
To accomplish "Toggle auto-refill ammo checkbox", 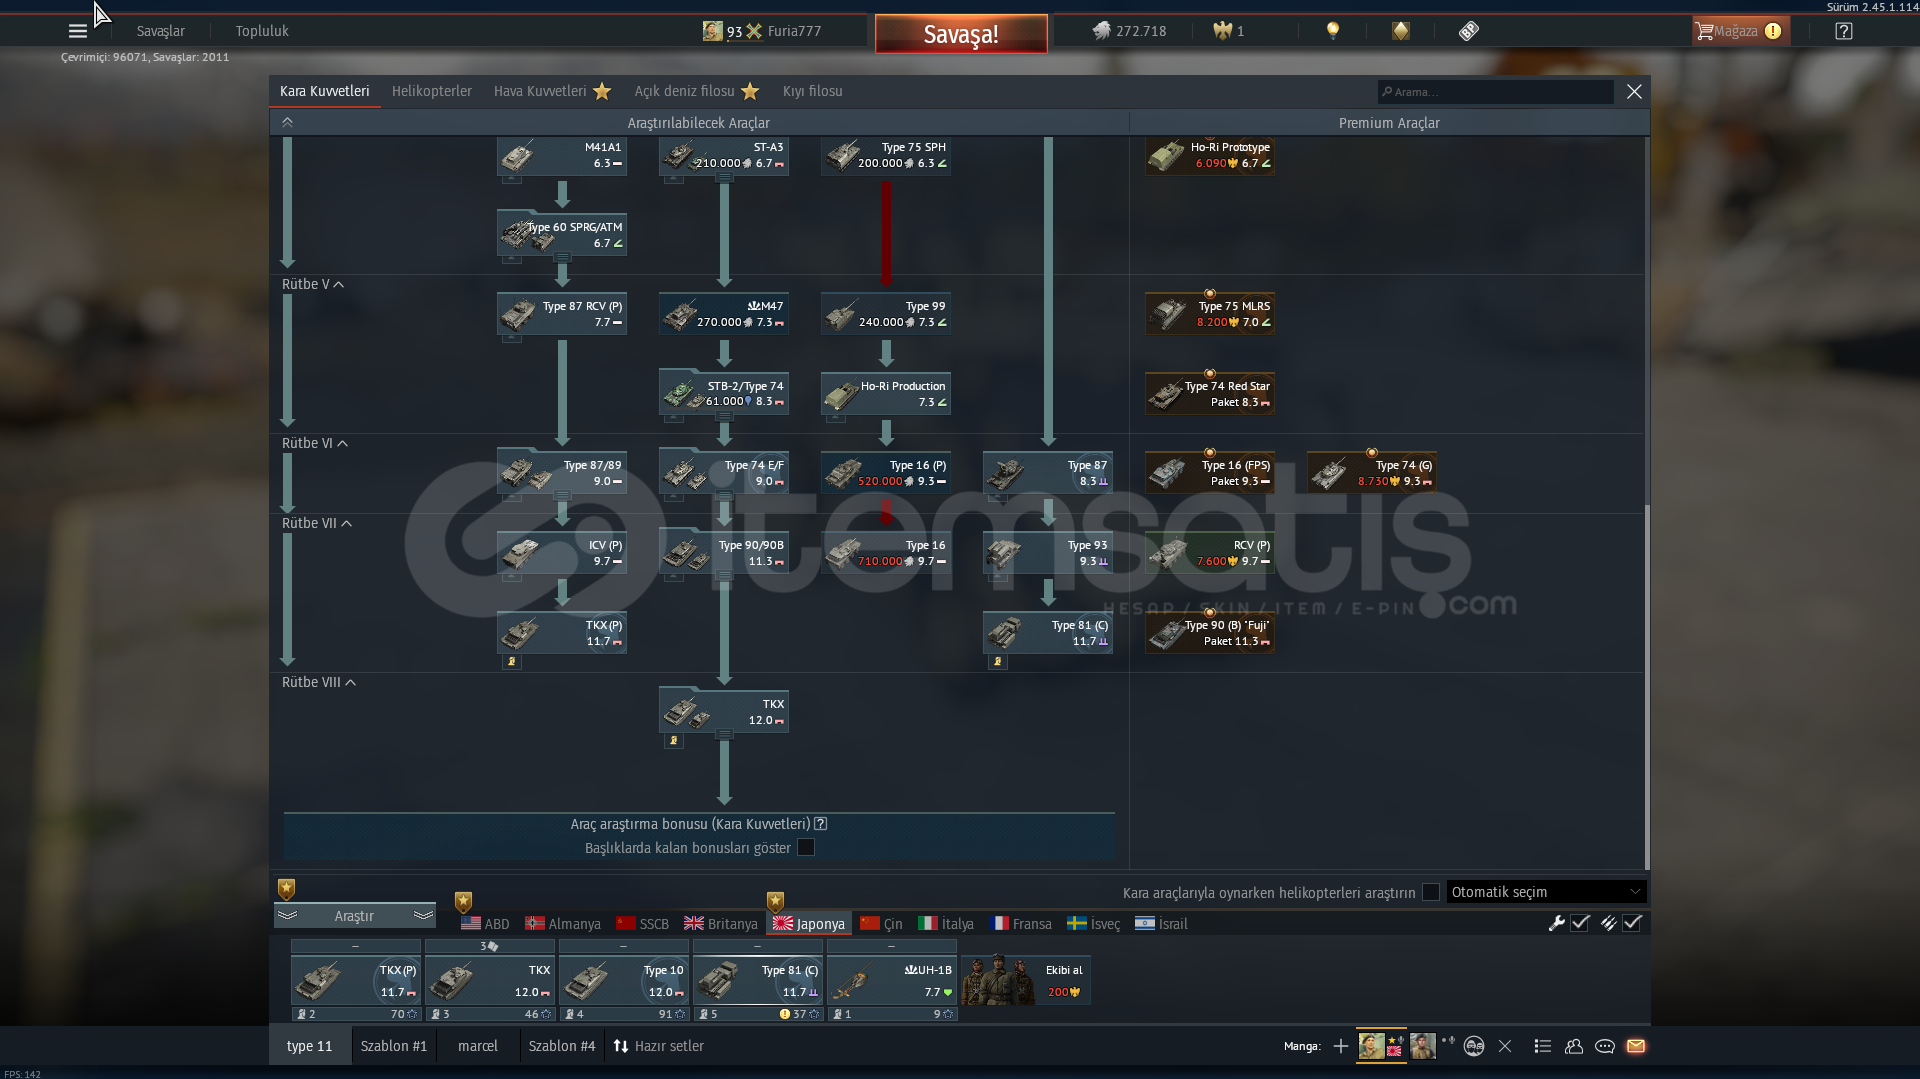I will [1632, 924].
